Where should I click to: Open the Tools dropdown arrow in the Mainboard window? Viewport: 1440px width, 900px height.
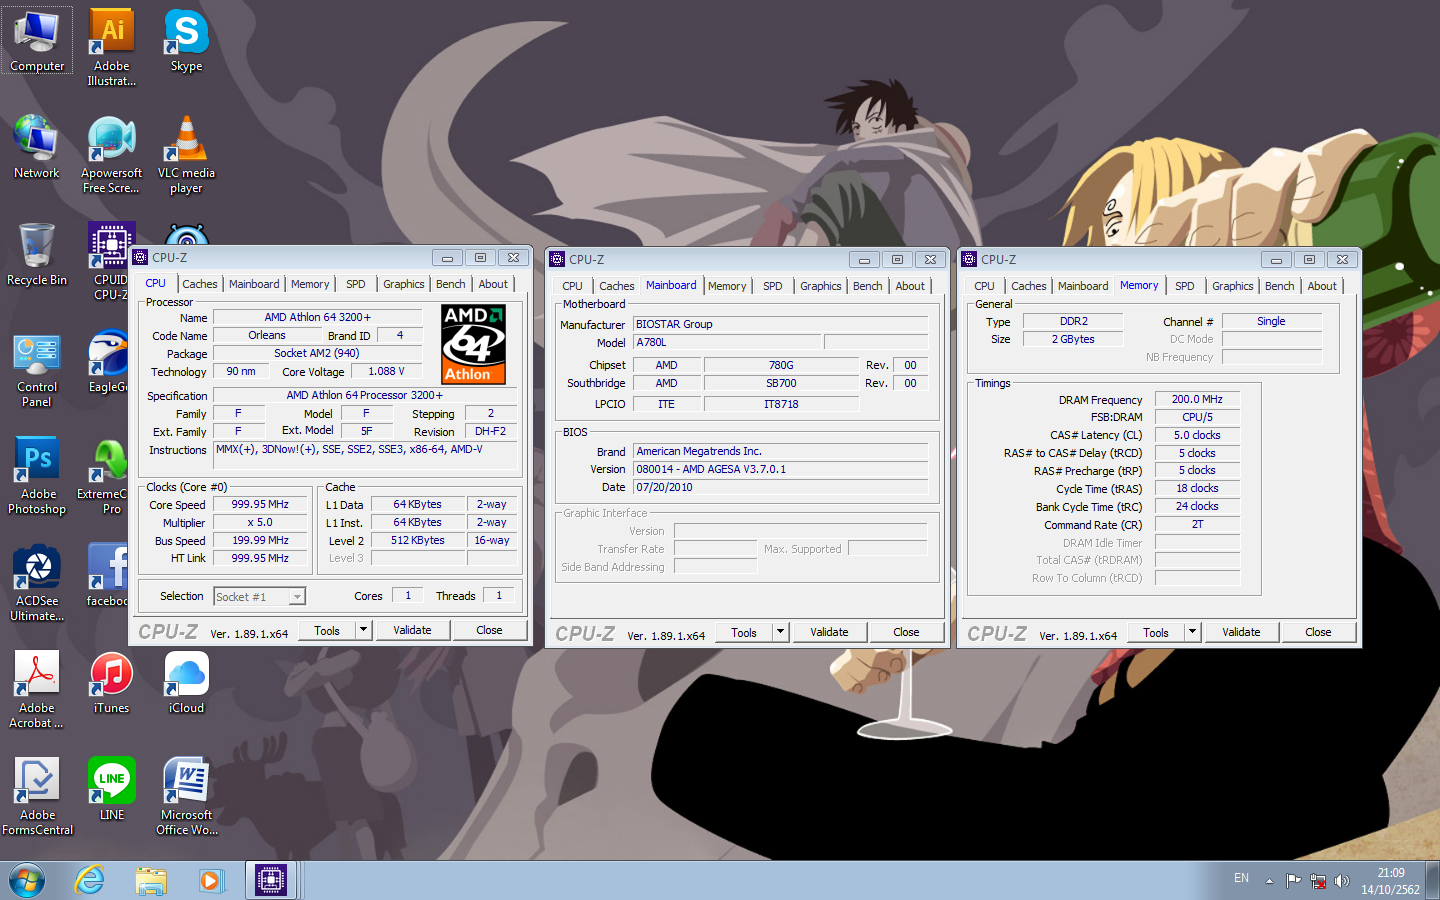click(780, 632)
